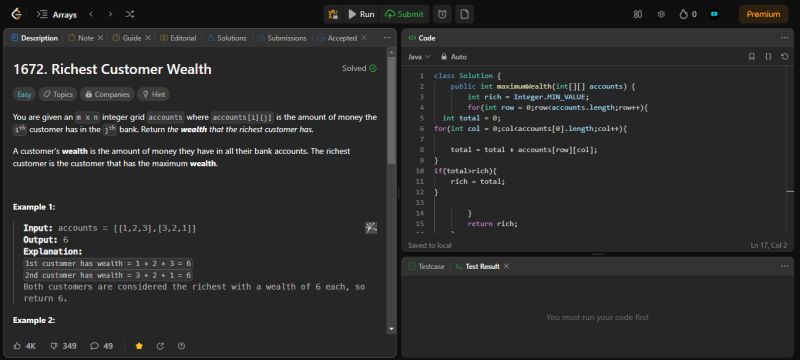This screenshot has height=360, width=800.
Task: Run the code
Action: (x=361, y=14)
